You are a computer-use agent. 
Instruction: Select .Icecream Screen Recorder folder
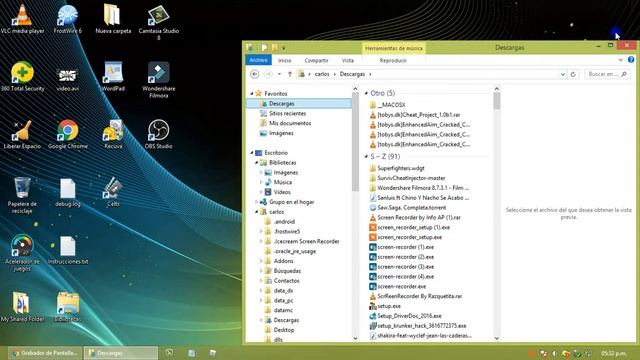pos(306,242)
